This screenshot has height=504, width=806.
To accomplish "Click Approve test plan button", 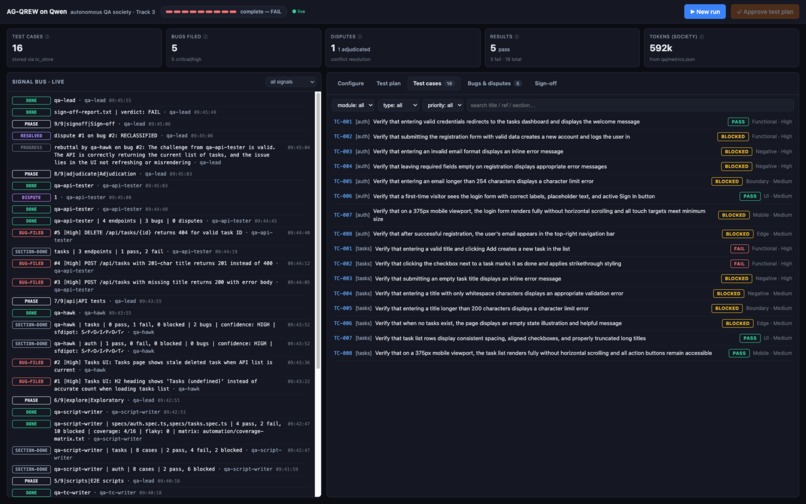I will 764,11.
